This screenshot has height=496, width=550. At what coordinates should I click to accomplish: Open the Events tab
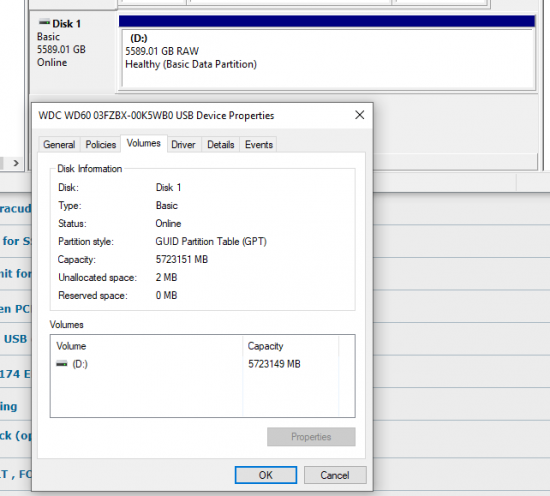259,145
